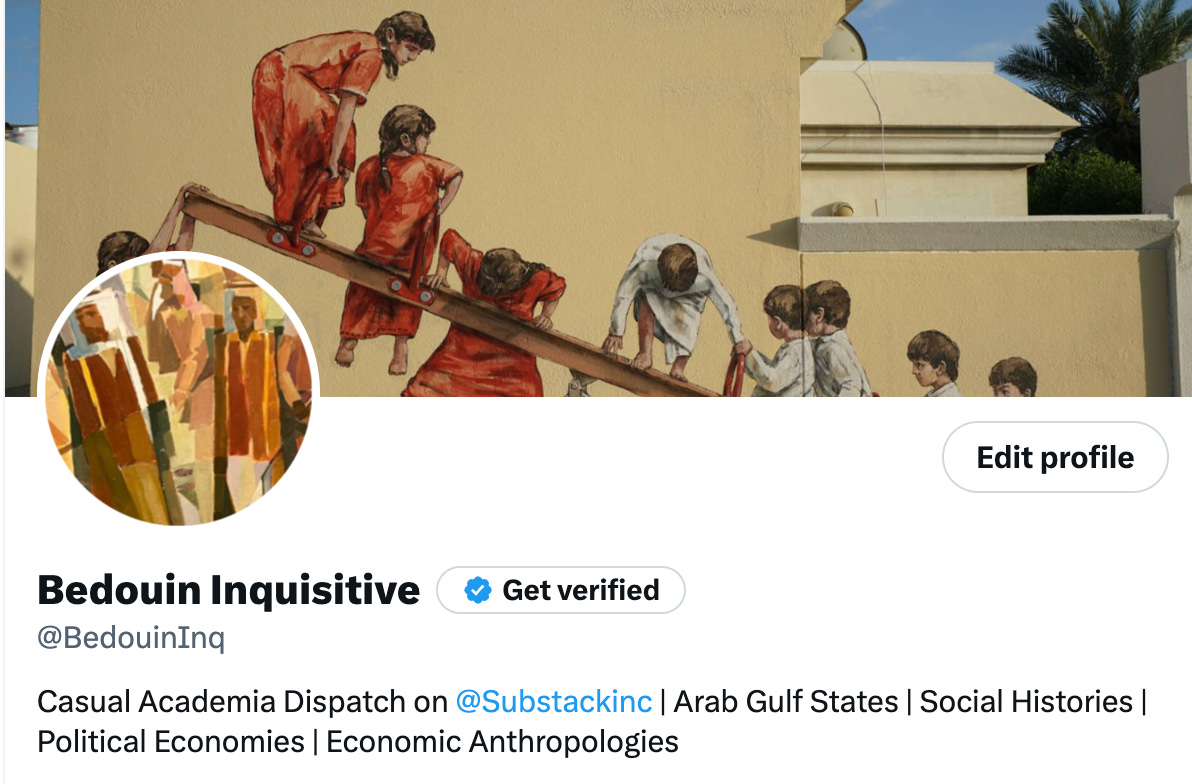Screen dimensions: 1192x784
Task: Open the @Substackinc mention link
Action: (553, 701)
